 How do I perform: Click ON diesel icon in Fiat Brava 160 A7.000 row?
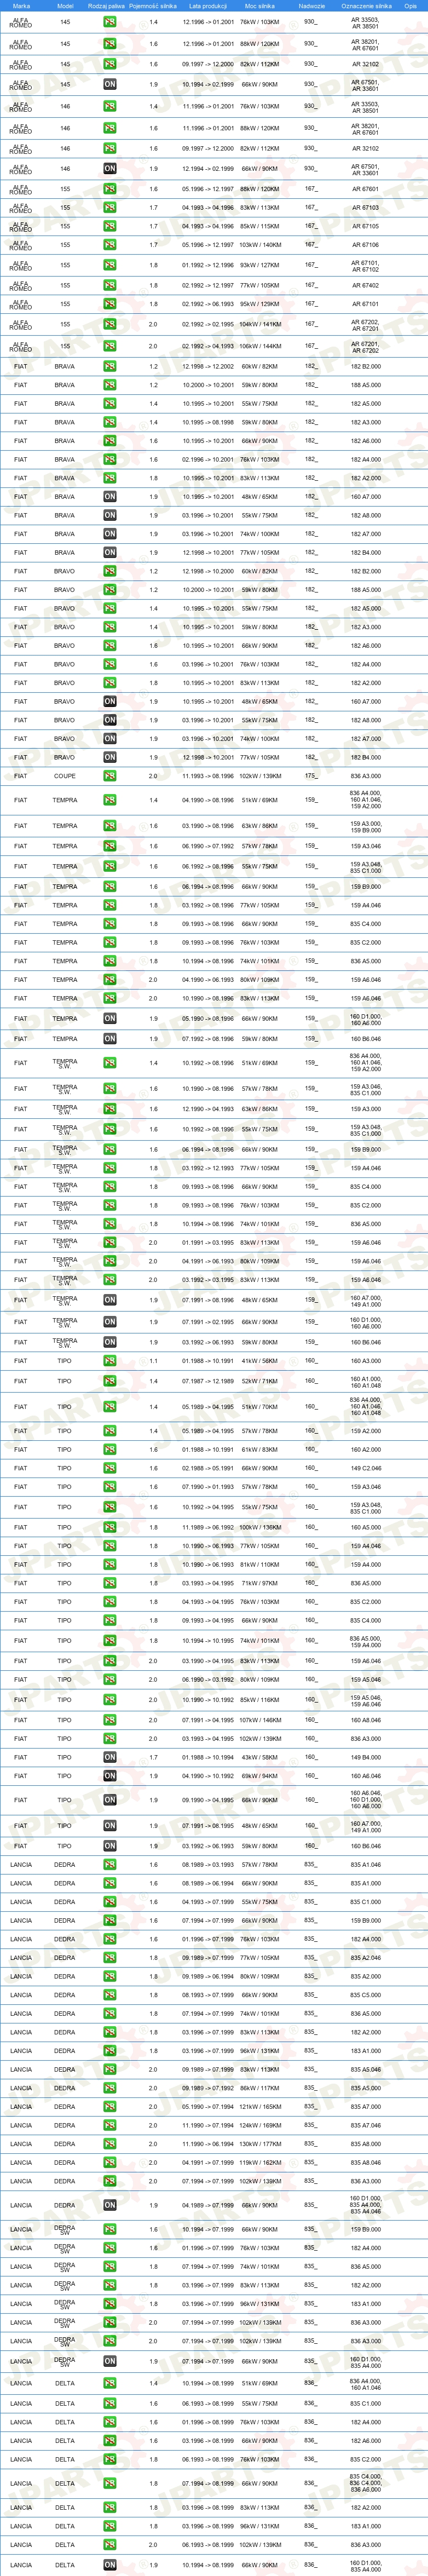click(x=110, y=497)
